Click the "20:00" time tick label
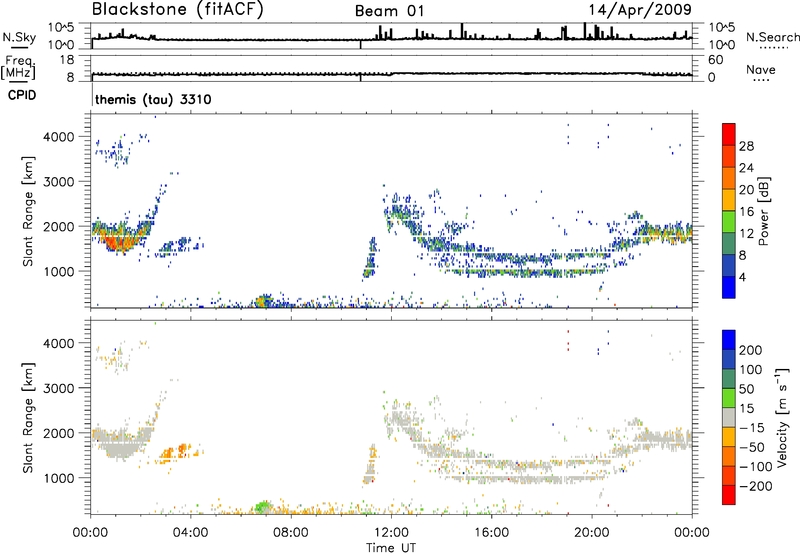The width and height of the screenshot is (800, 554). tap(592, 533)
